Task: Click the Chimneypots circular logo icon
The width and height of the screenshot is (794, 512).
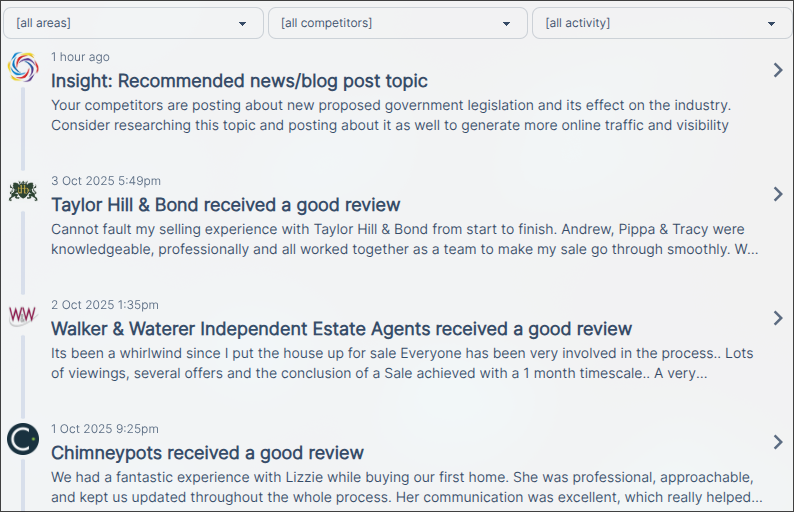Action: coord(22,439)
